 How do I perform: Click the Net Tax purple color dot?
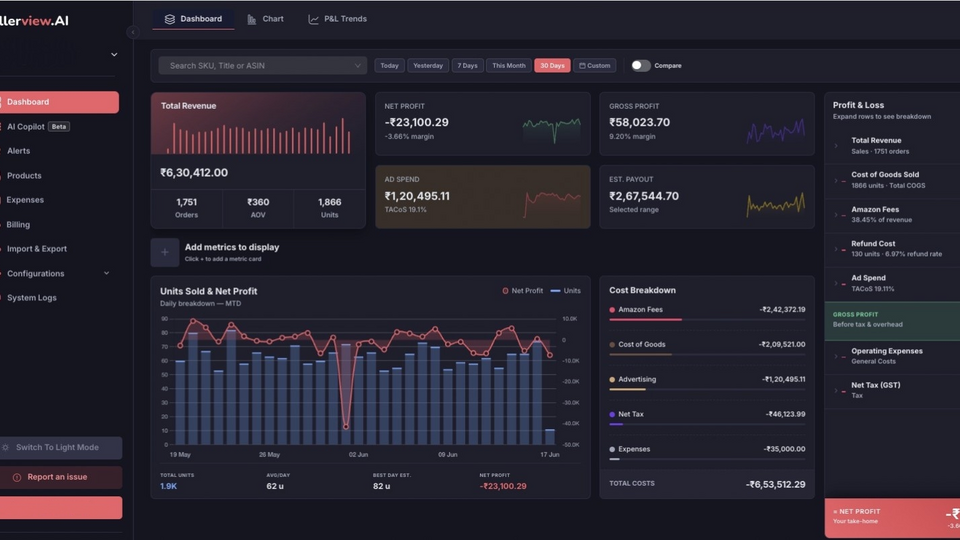pyautogui.click(x=612, y=414)
